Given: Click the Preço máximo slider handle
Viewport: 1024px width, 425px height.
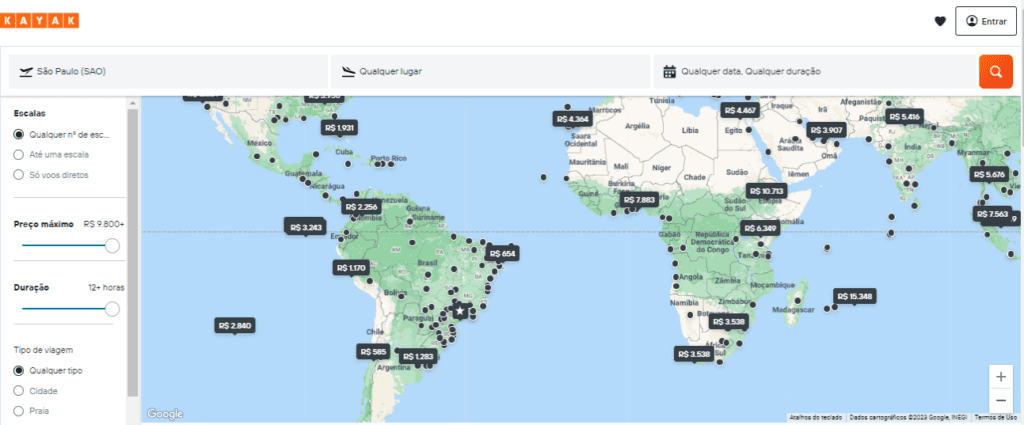Looking at the screenshot, I should click(x=112, y=245).
